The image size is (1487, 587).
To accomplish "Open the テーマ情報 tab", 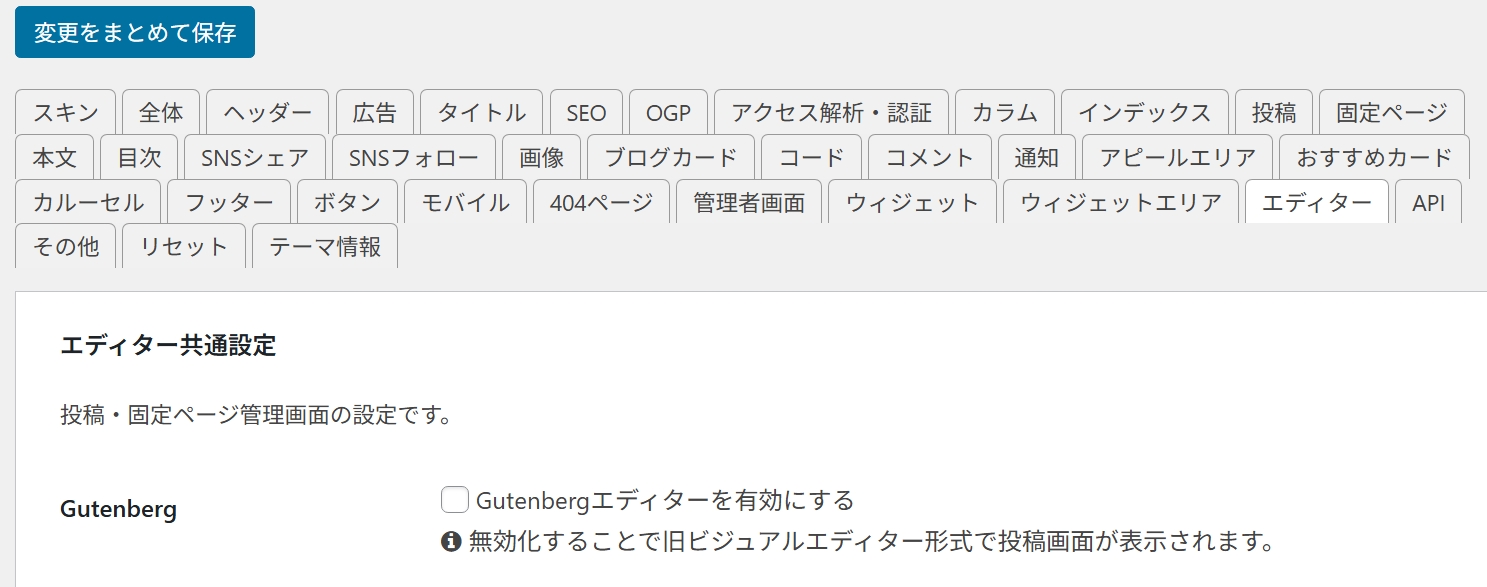I will pos(325,246).
